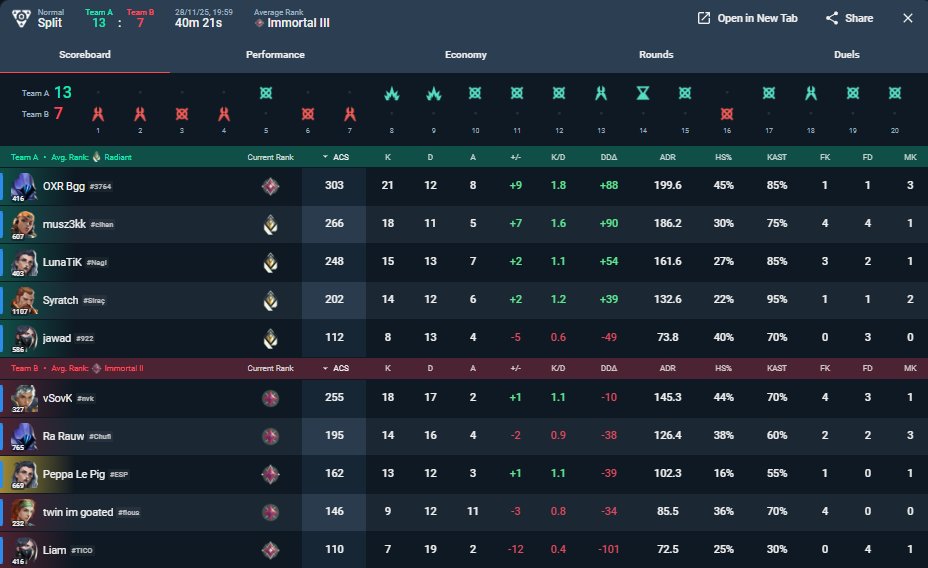Click Liam's DDΔ value -101
Image resolution: width=928 pixels, height=568 pixels.
tap(608, 549)
